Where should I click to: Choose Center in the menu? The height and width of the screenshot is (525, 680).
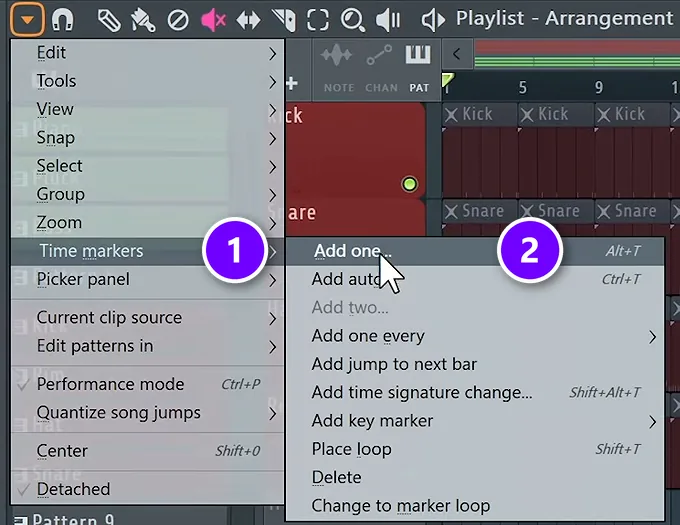click(147, 451)
